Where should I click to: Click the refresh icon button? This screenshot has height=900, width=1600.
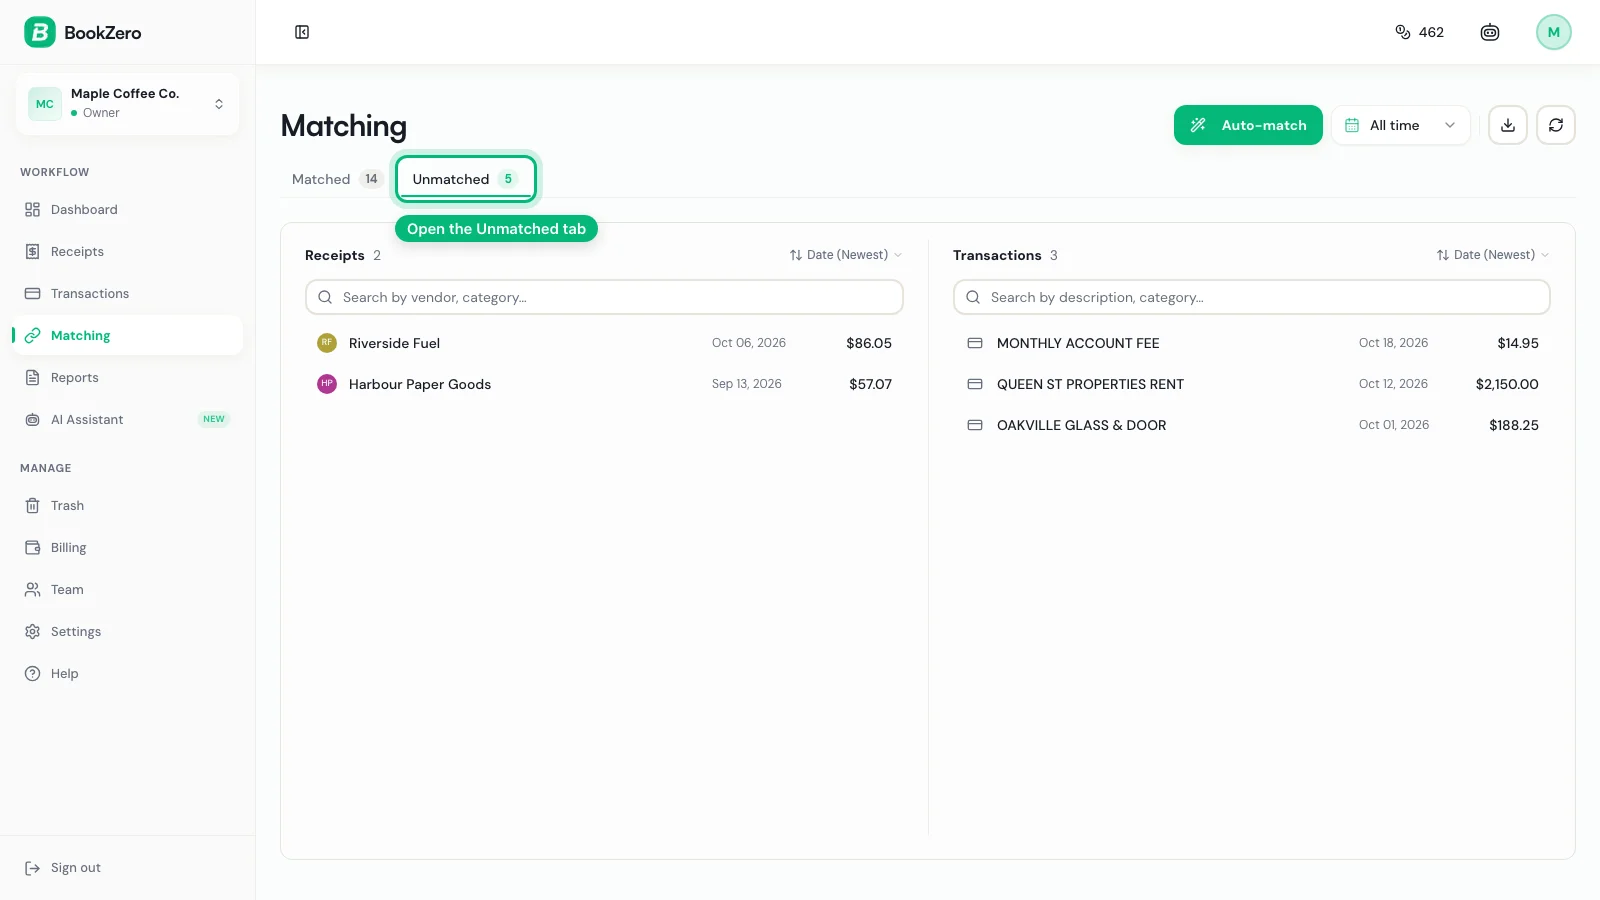(1556, 125)
